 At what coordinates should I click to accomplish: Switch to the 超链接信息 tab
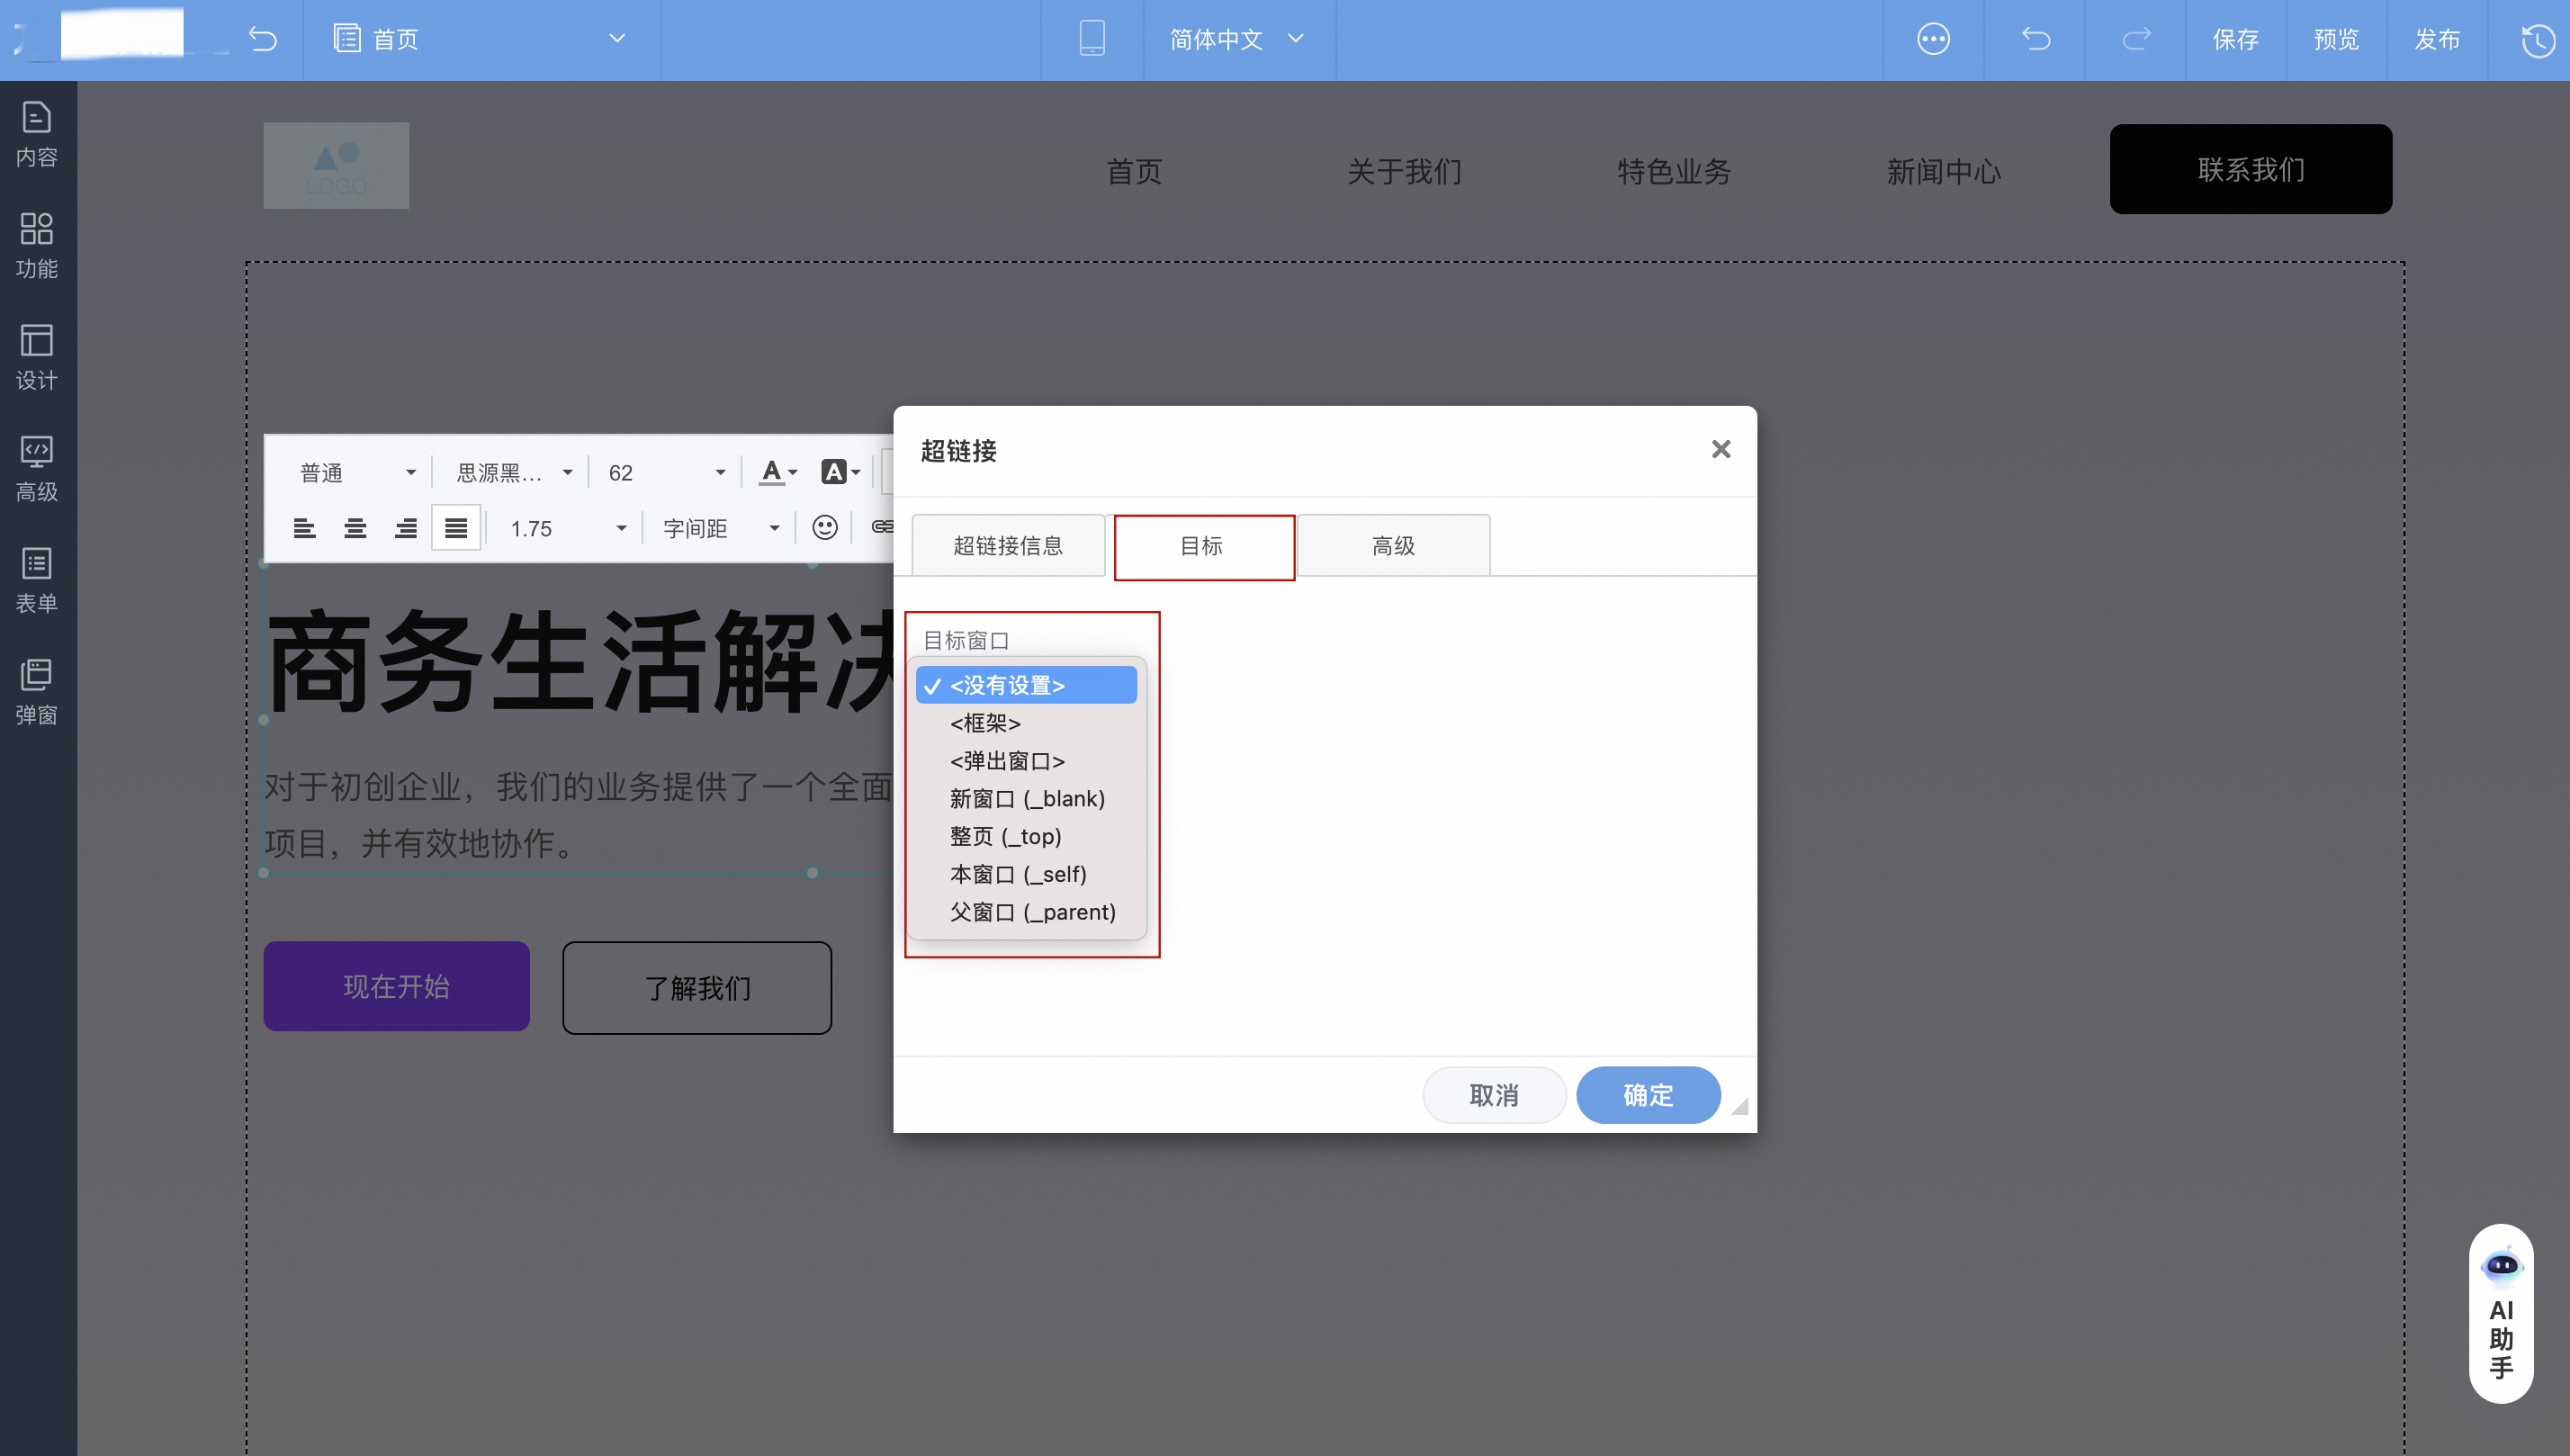coord(1008,545)
